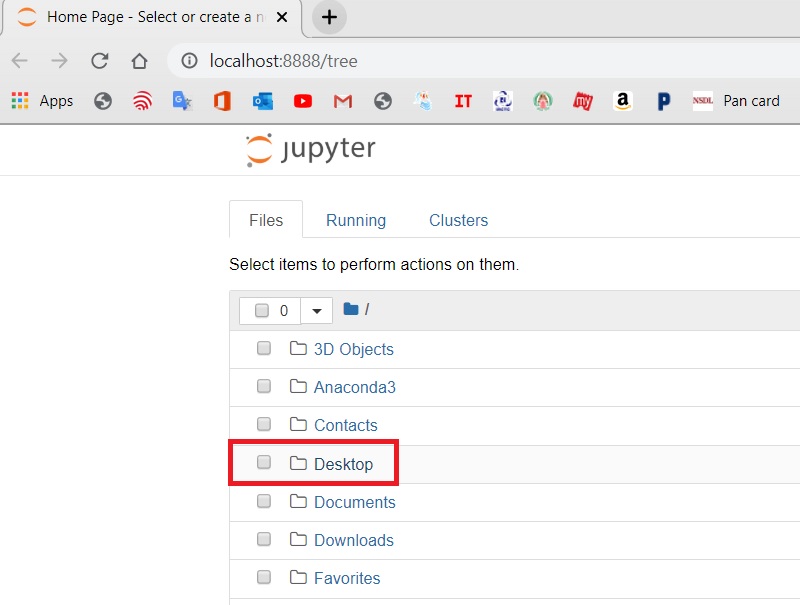Image resolution: width=800 pixels, height=605 pixels.
Task: Open Gmail bookmark in the bookmarks bar
Action: (x=343, y=100)
